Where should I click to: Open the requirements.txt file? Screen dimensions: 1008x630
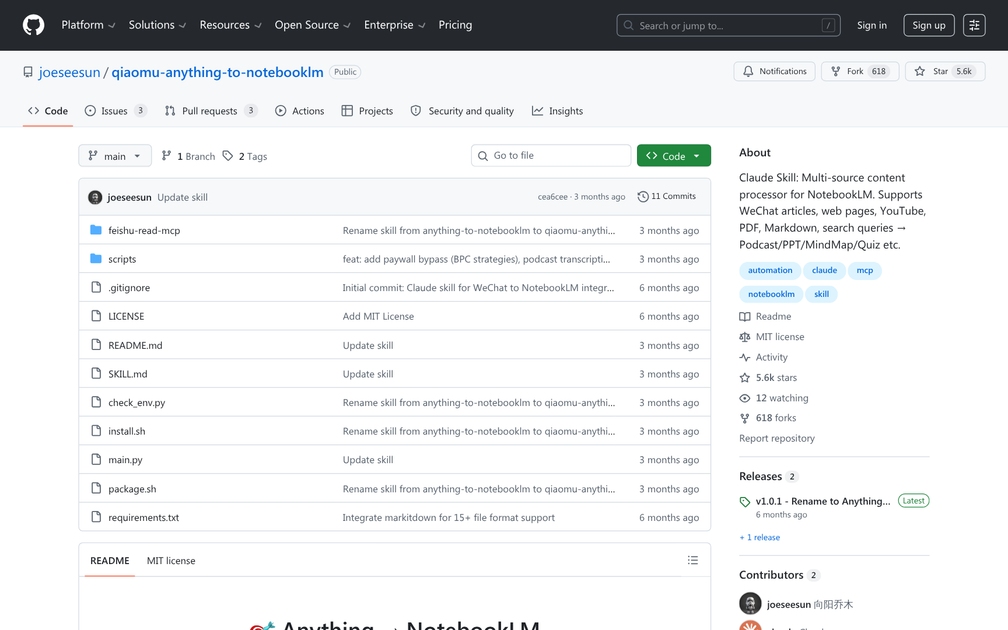click(x=143, y=518)
